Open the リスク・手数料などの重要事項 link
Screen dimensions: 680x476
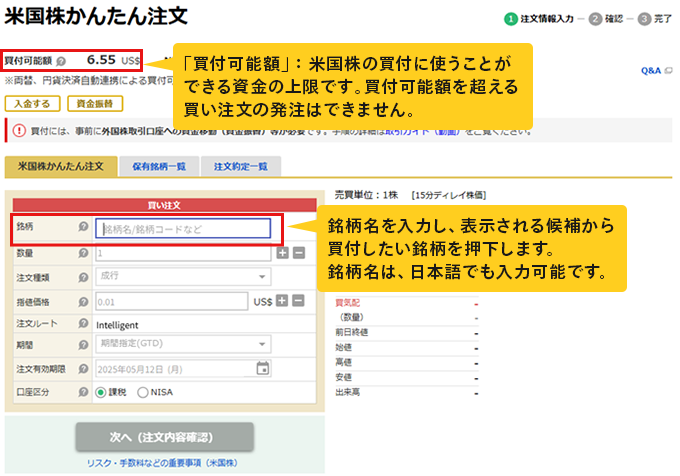[x=165, y=465]
